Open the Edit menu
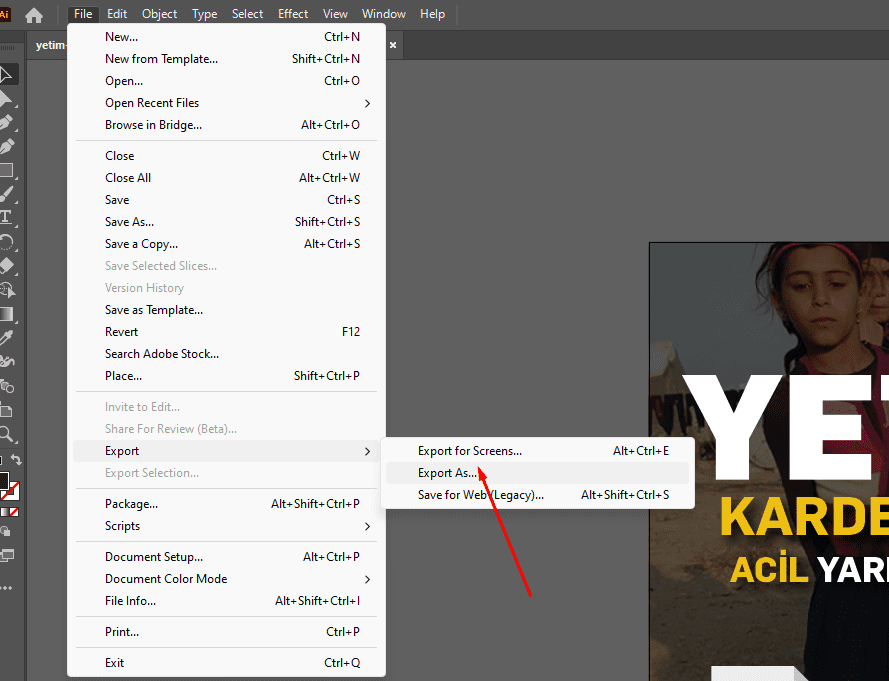The height and width of the screenshot is (681, 889). (x=117, y=14)
